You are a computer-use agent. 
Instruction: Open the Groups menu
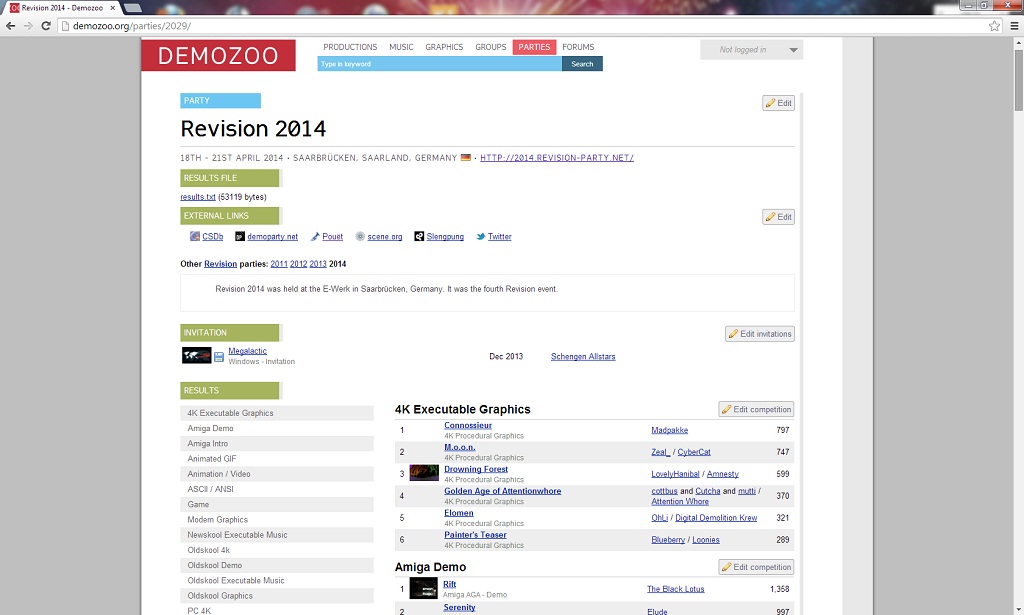490,47
